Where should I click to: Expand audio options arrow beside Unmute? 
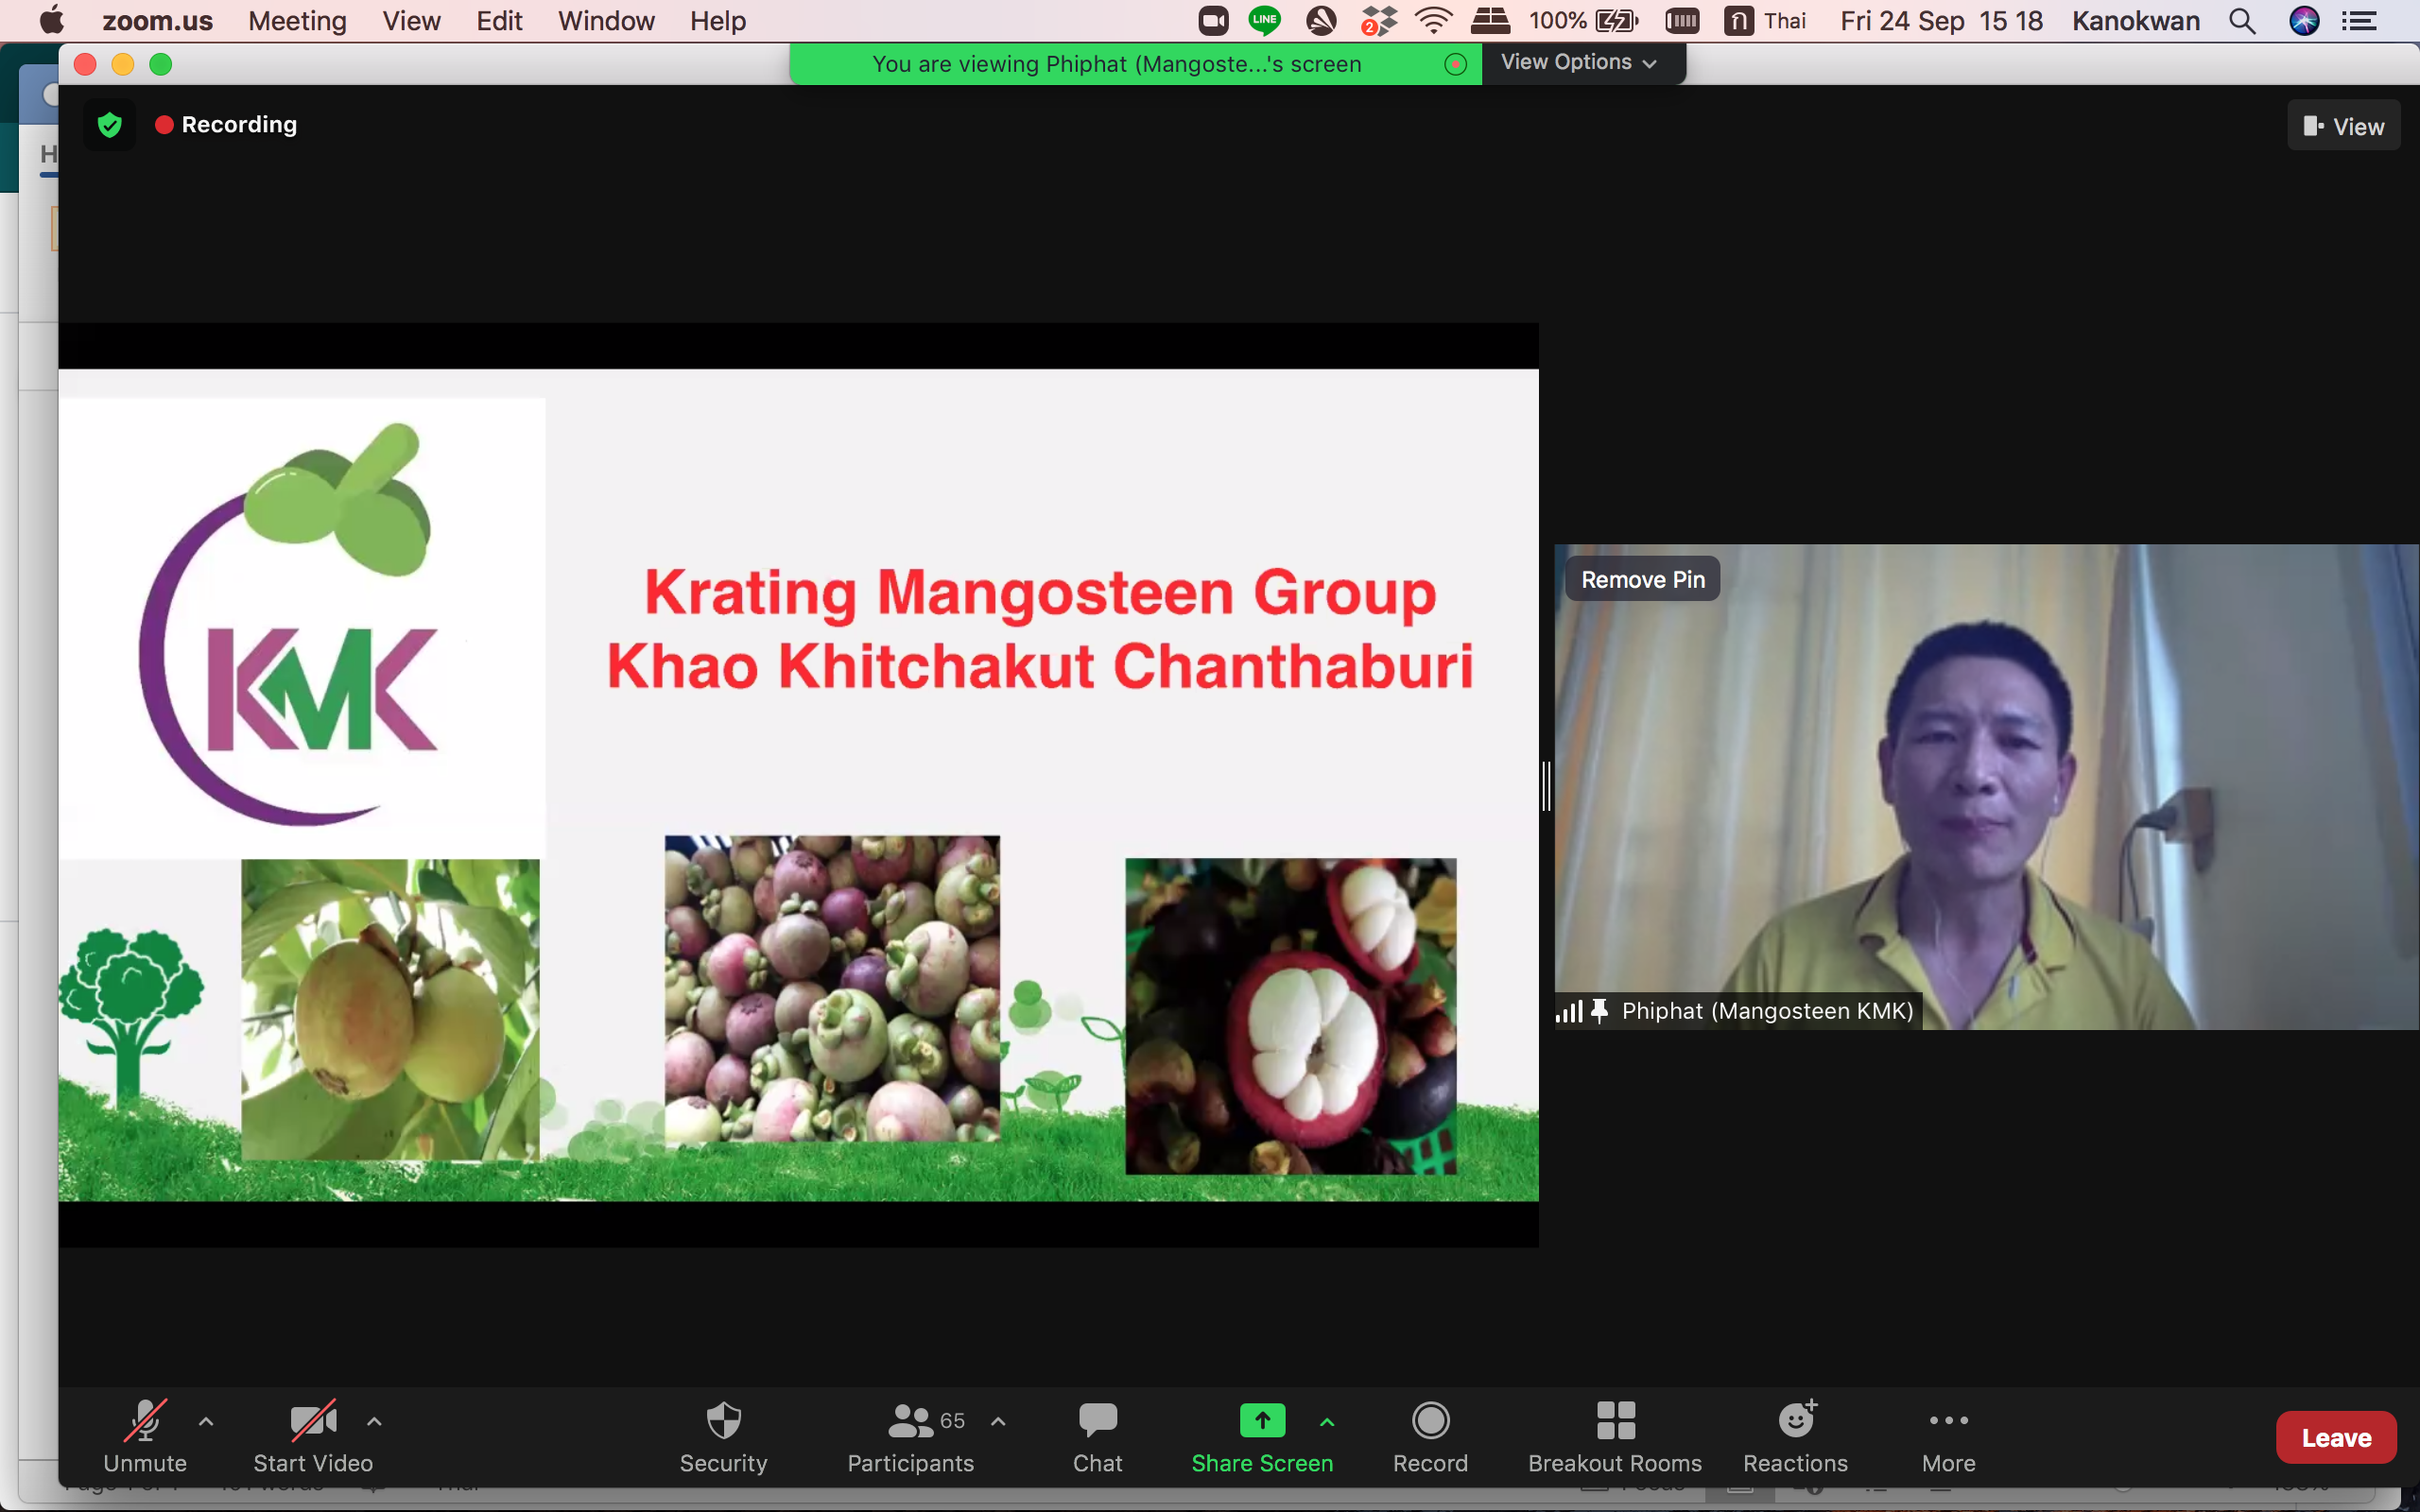(206, 1421)
